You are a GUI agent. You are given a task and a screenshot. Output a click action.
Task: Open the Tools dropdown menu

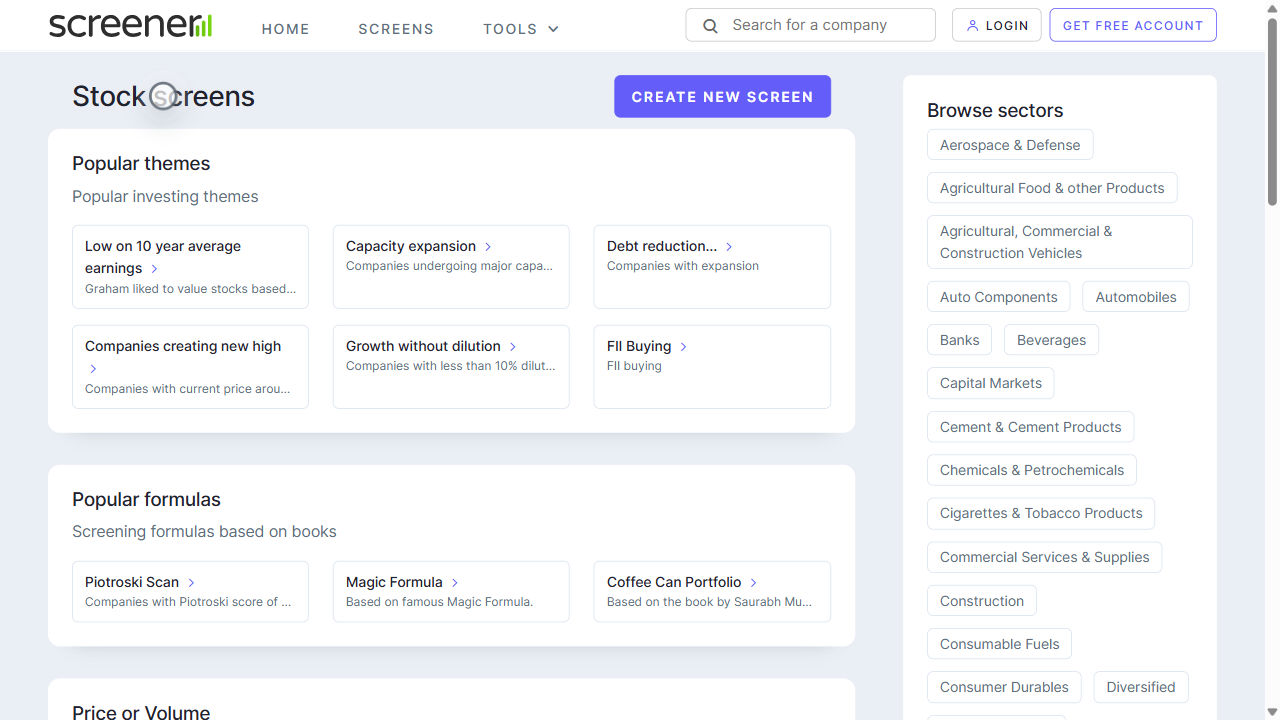coord(520,29)
